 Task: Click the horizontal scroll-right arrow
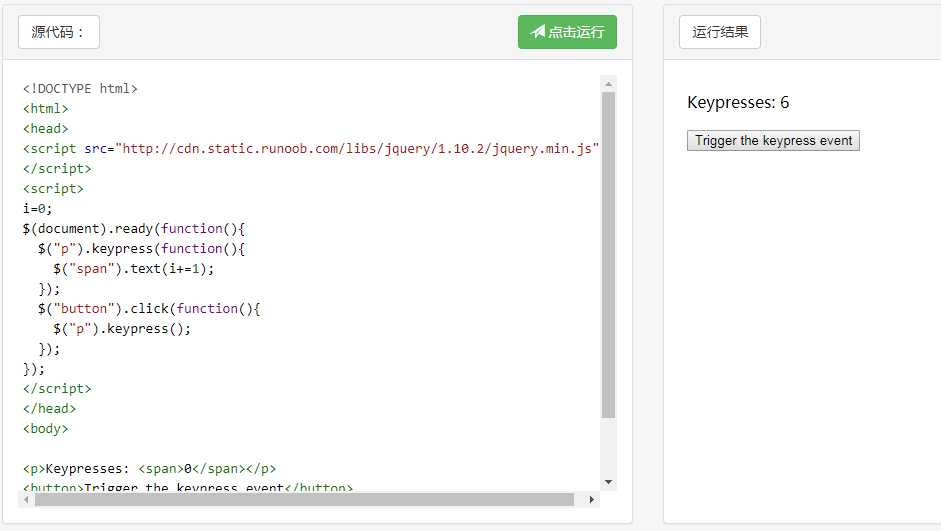tap(591, 499)
